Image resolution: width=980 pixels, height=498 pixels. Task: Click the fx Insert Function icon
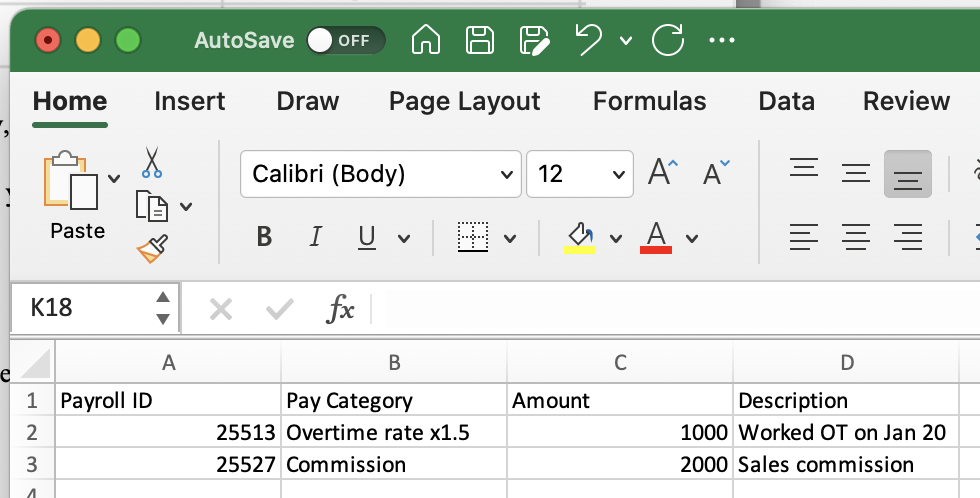point(339,309)
